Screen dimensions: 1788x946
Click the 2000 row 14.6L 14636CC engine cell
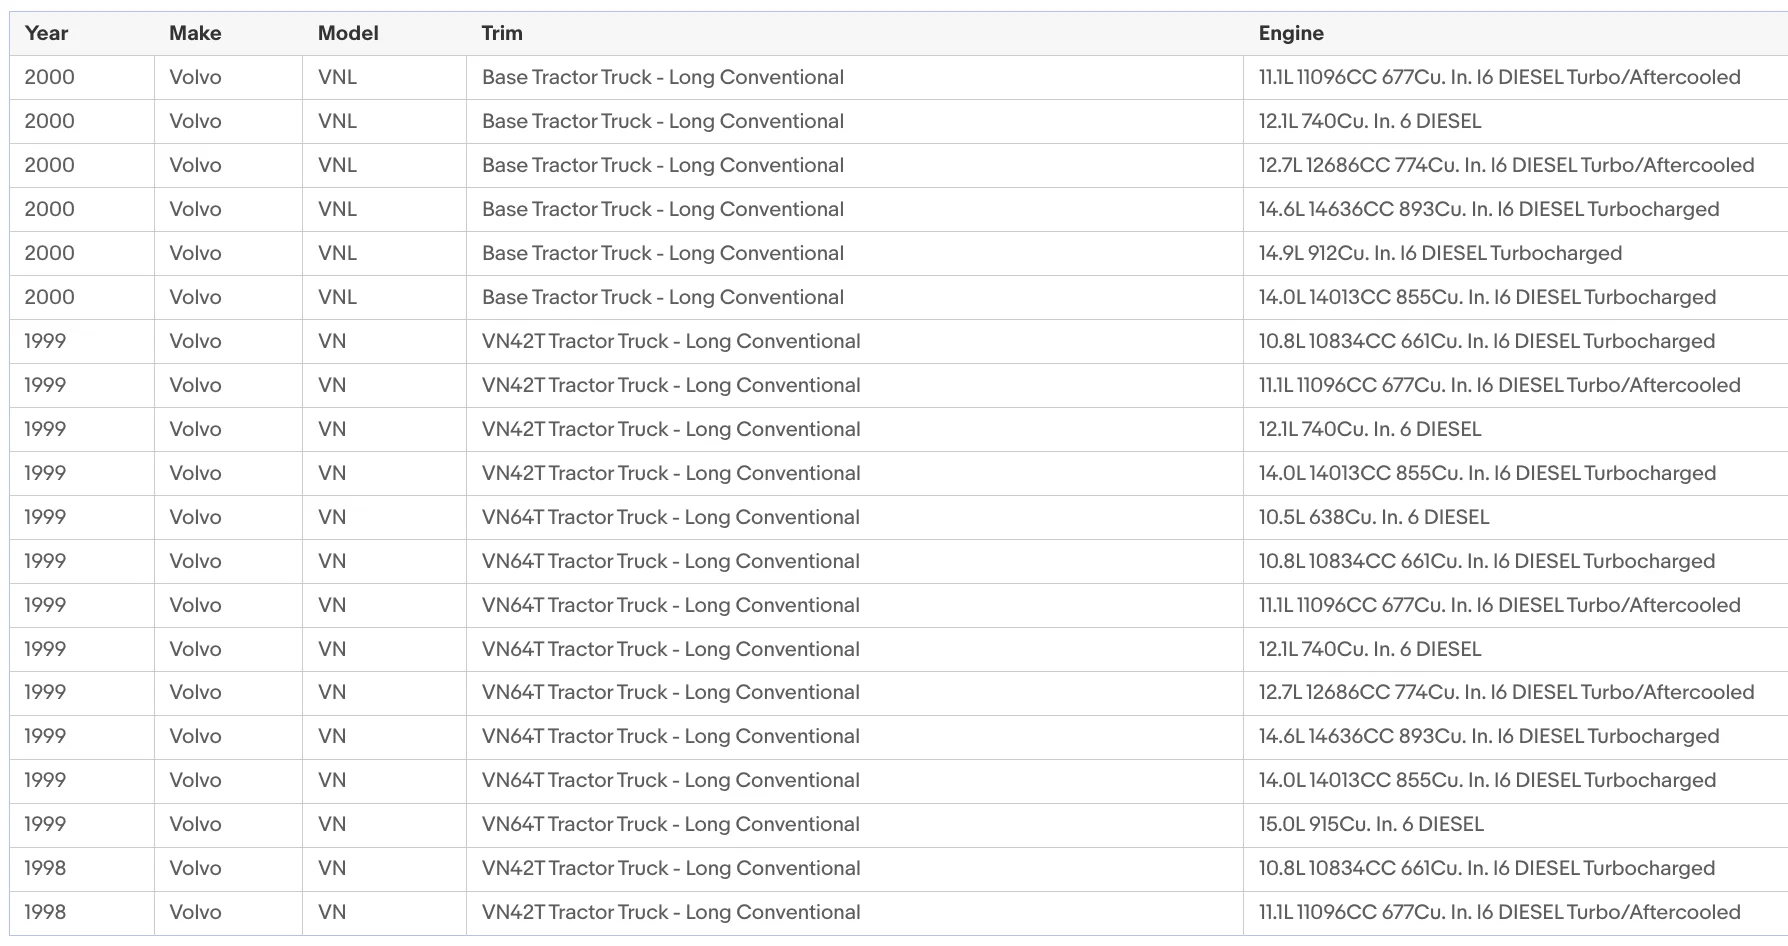click(1489, 209)
